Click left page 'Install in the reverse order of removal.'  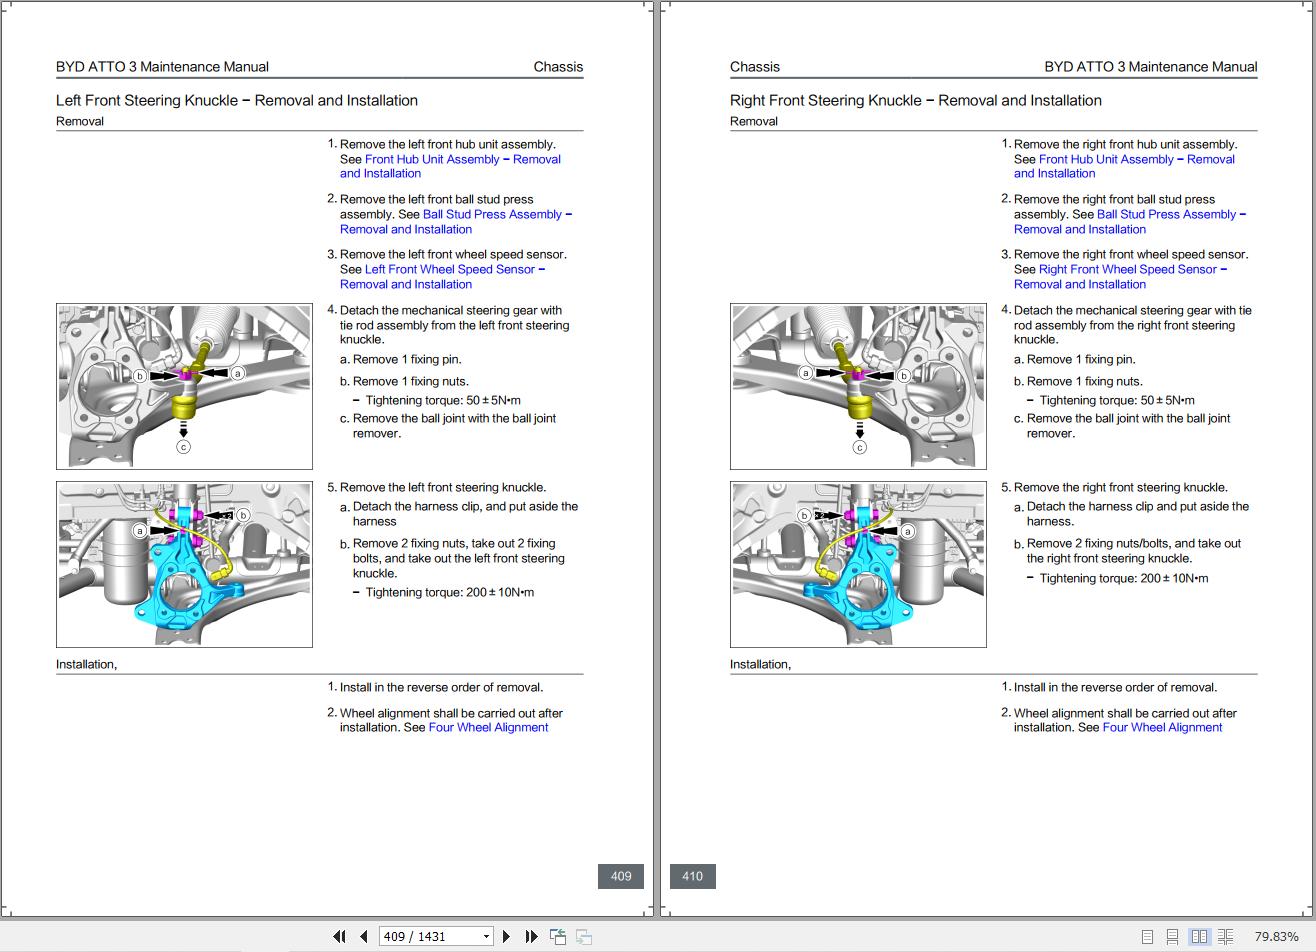[x=442, y=687]
